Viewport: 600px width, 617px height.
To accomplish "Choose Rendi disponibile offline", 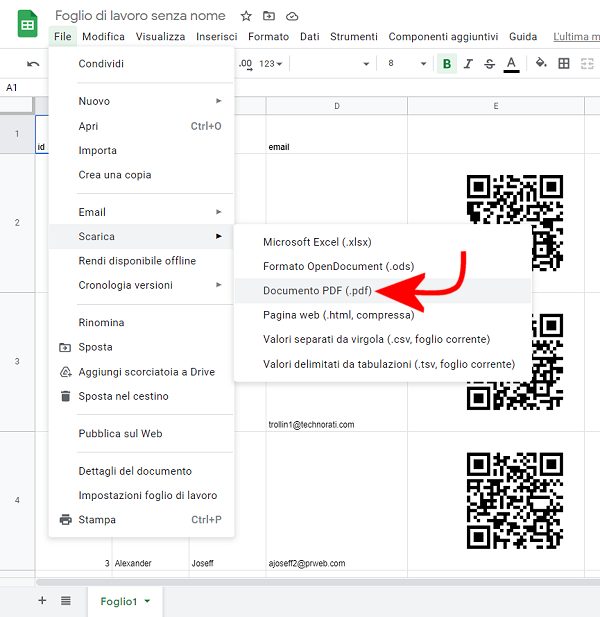I will pyautogui.click(x=142, y=260).
